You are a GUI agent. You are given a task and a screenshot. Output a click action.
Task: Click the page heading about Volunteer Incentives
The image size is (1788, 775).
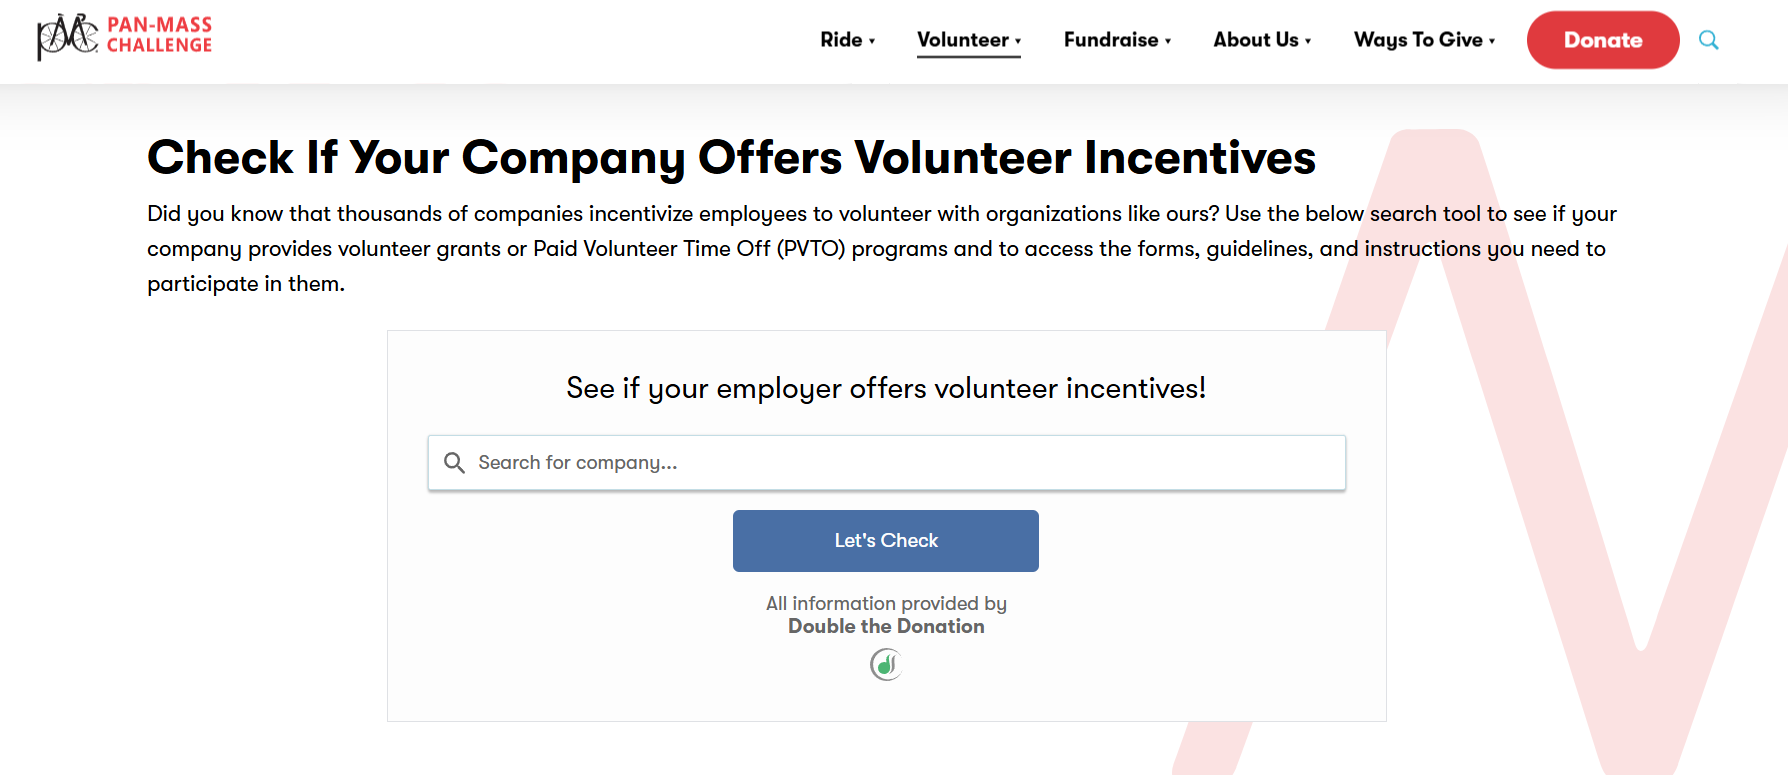[x=731, y=158]
